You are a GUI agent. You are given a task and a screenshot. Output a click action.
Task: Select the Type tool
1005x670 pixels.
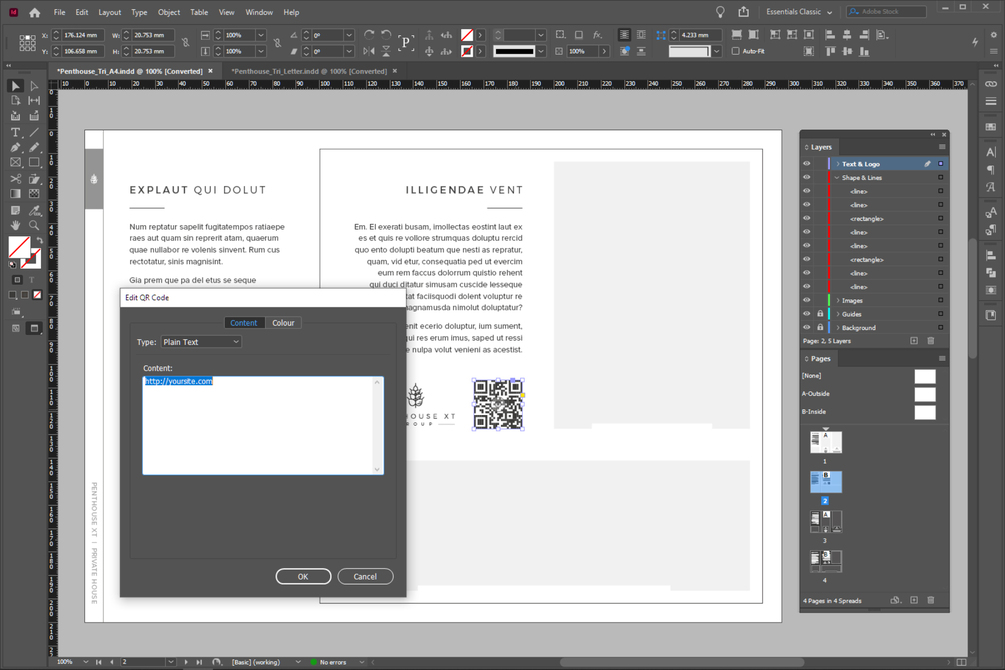click(15, 132)
